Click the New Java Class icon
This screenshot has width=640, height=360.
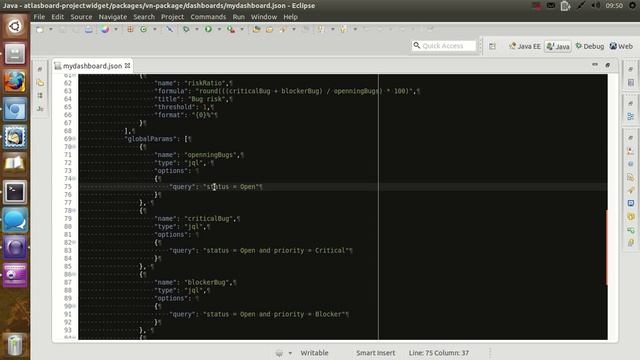pos(143,29)
